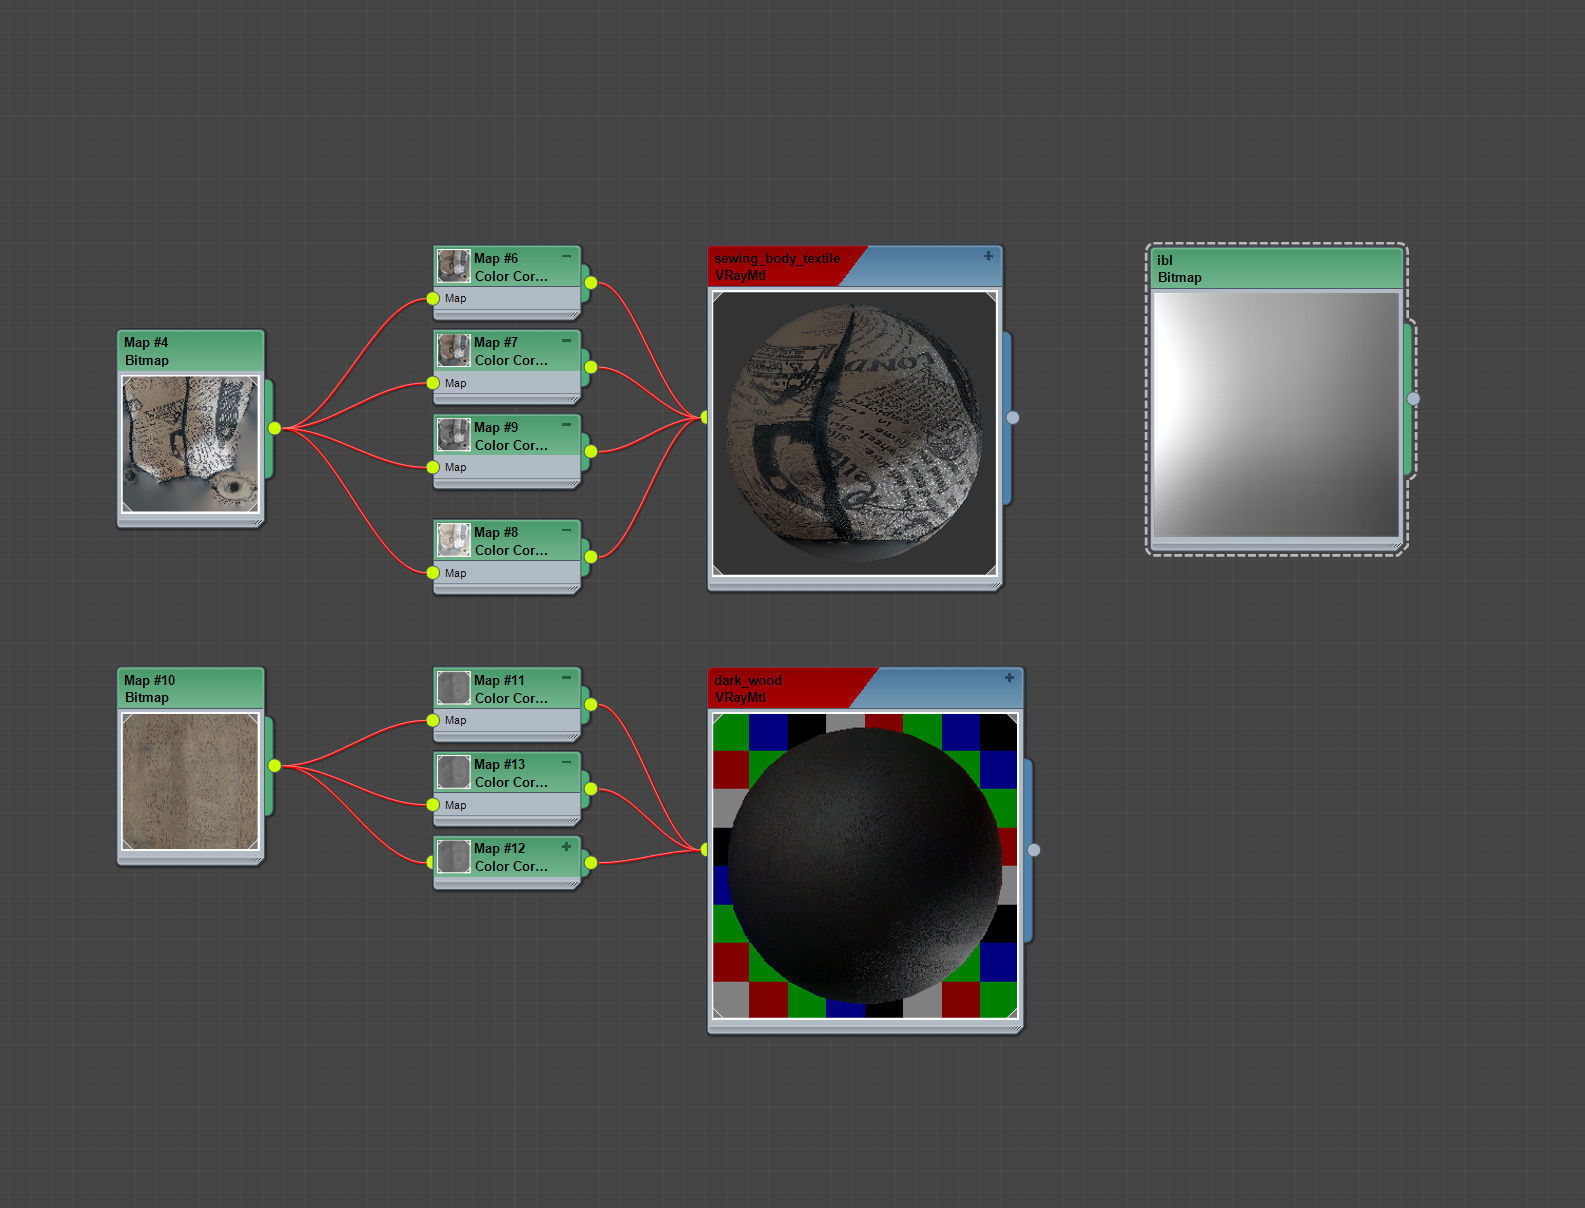The width and height of the screenshot is (1585, 1208).
Task: Collapse the Map #6 Color Correction node
Action: pyautogui.click(x=566, y=256)
